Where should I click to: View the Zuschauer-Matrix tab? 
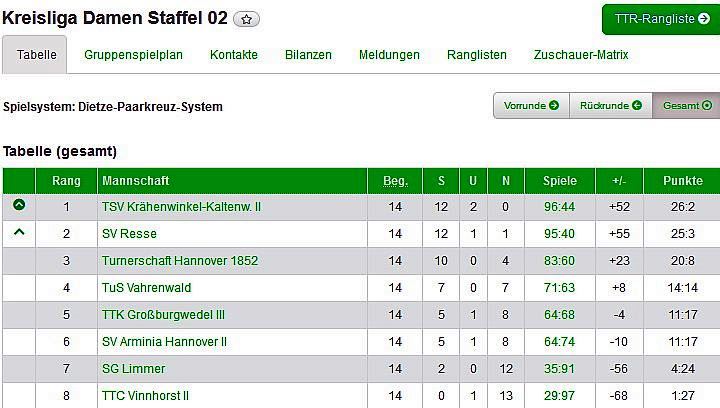580,55
